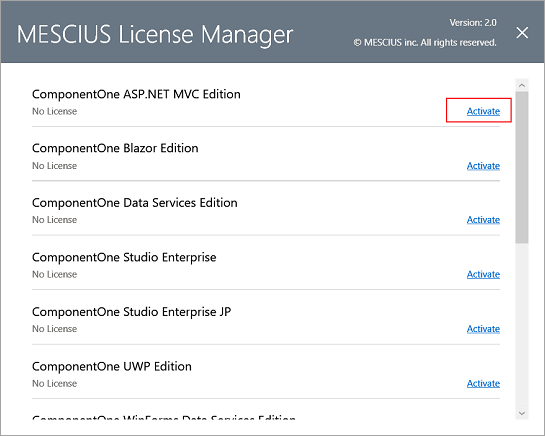Activate ComponentOne Data Services Edition license

(x=483, y=220)
